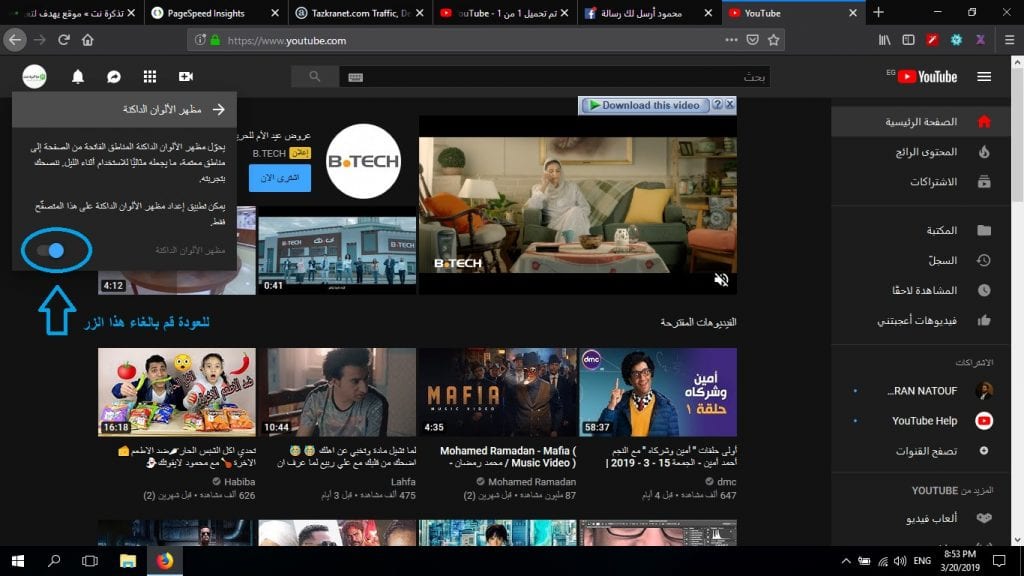
Task: Open Habiba channel name link
Action: (x=240, y=482)
